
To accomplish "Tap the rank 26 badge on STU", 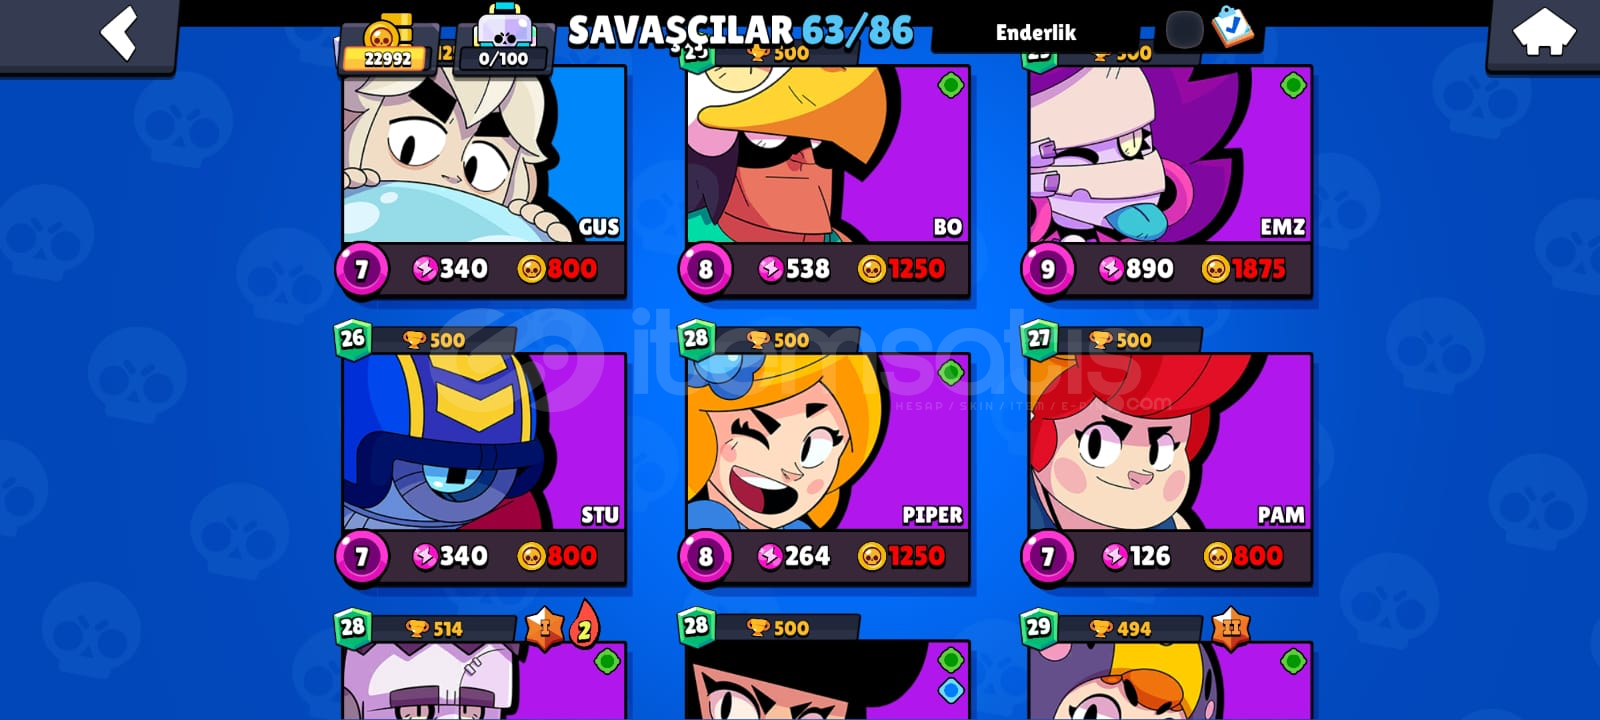I will [352, 338].
